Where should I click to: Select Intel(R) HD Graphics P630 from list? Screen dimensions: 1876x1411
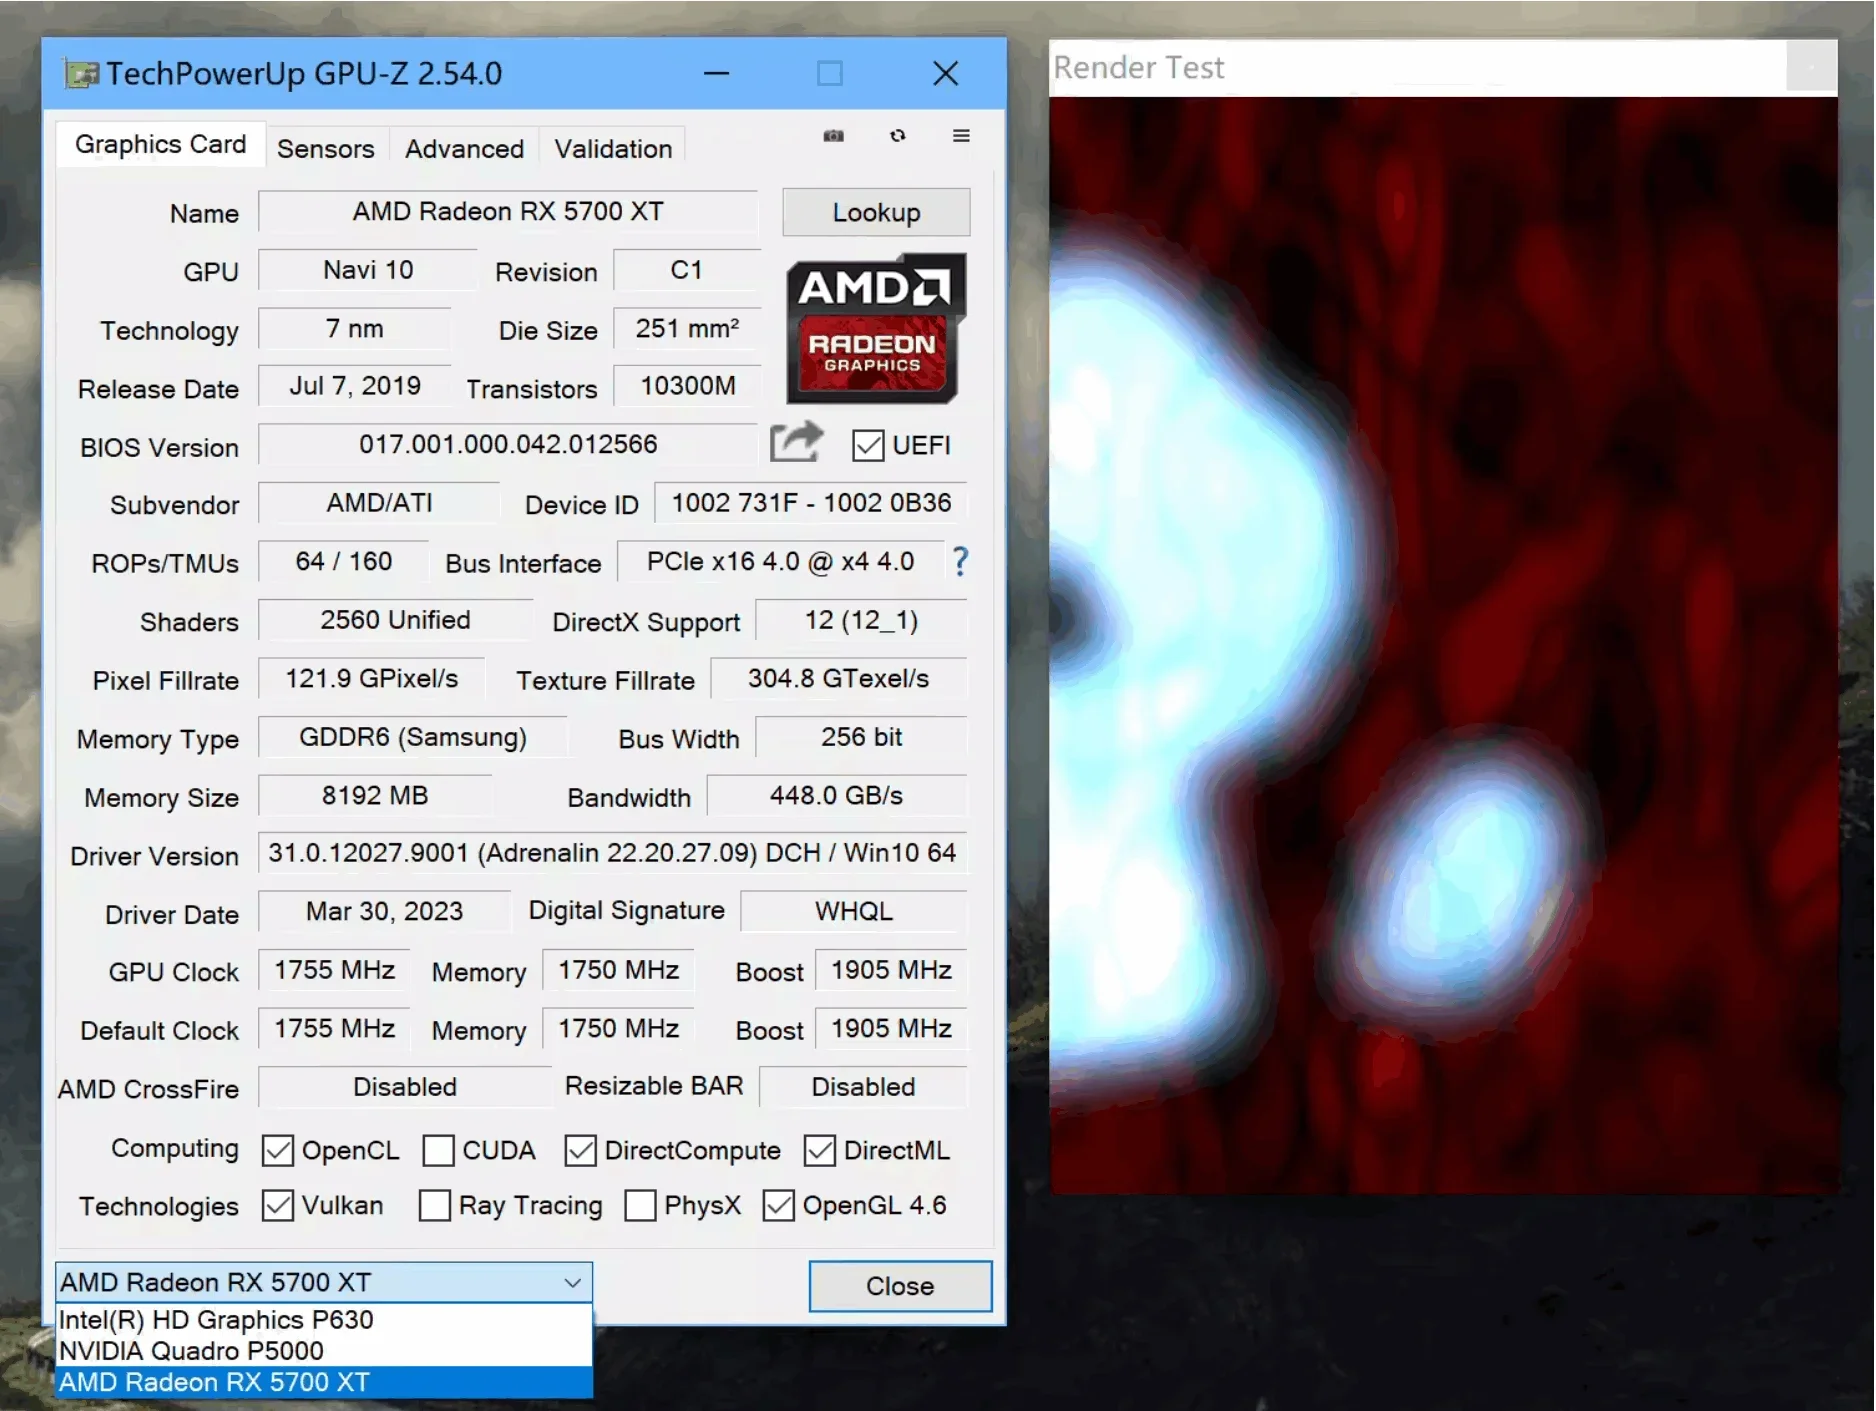tap(216, 1320)
